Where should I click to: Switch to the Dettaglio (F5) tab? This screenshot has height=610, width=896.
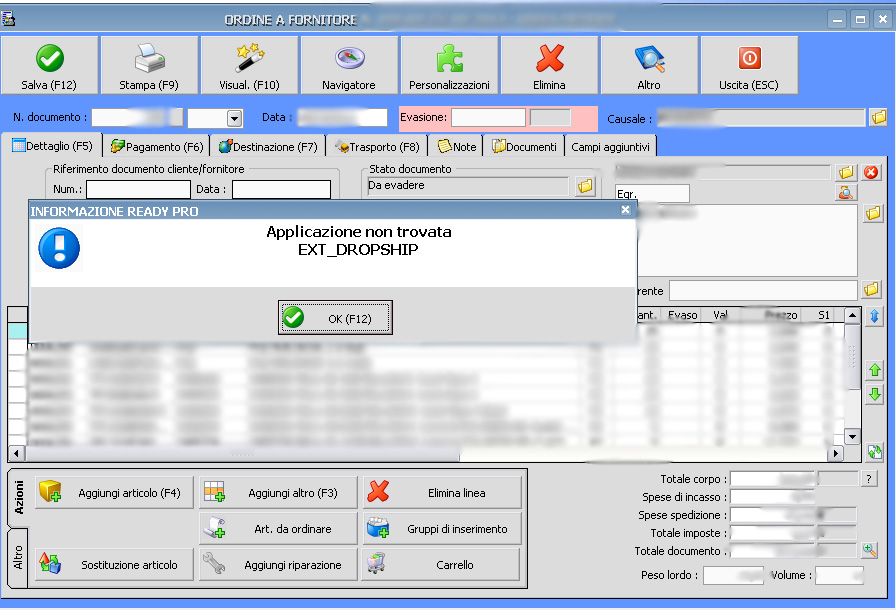[x=53, y=146]
